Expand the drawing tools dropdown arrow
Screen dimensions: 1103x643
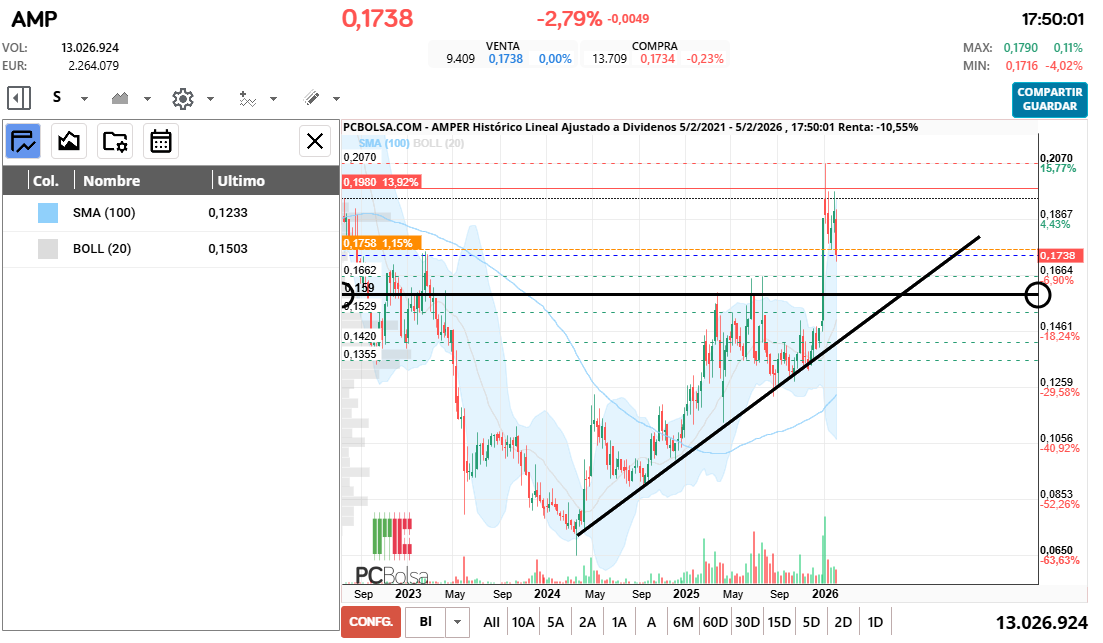(336, 99)
